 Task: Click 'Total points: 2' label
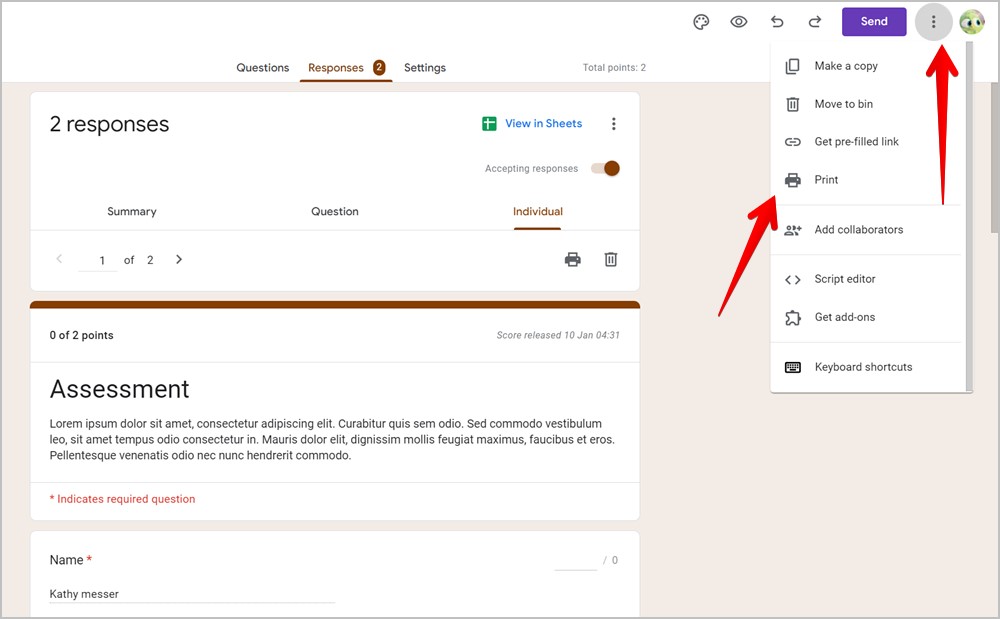point(614,68)
